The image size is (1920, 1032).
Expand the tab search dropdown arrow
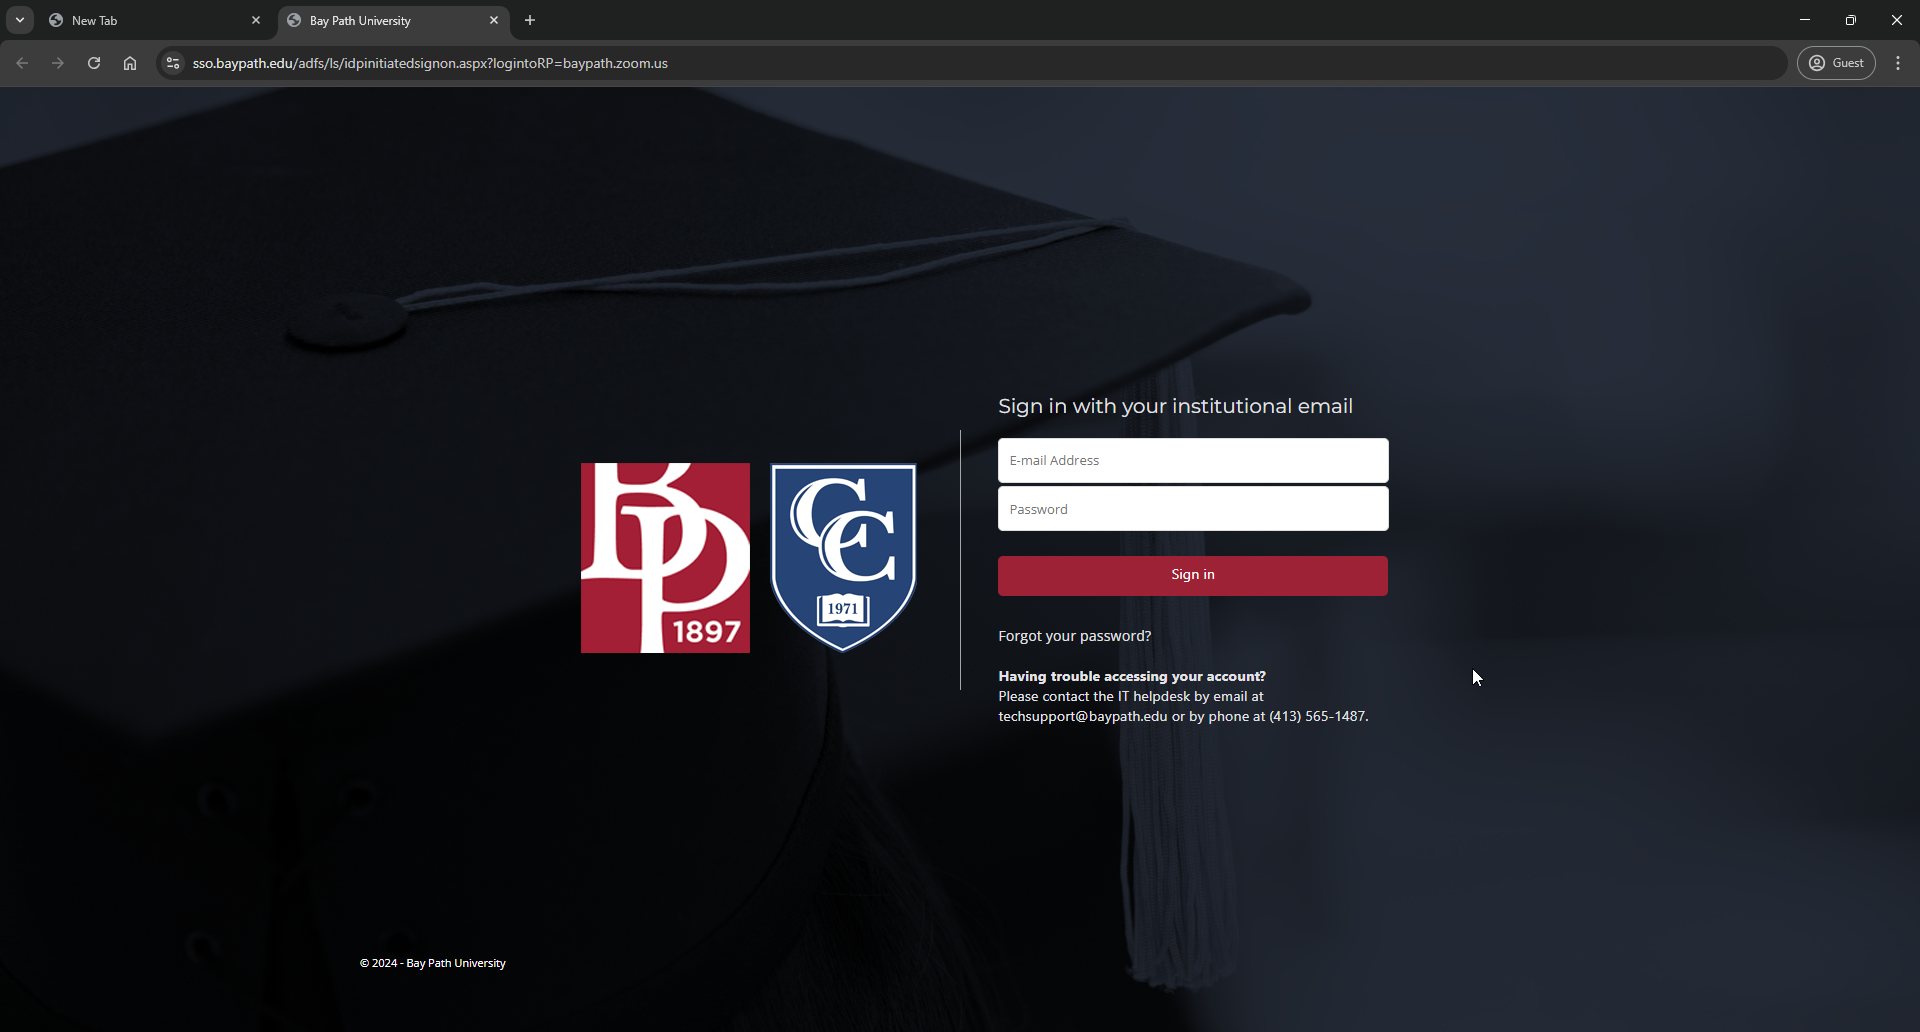click(x=20, y=20)
